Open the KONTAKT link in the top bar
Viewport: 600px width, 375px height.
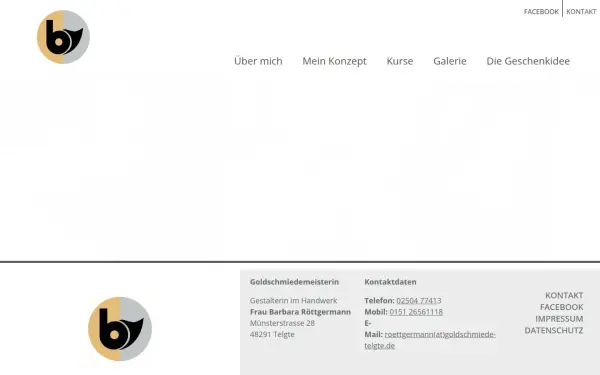point(581,12)
